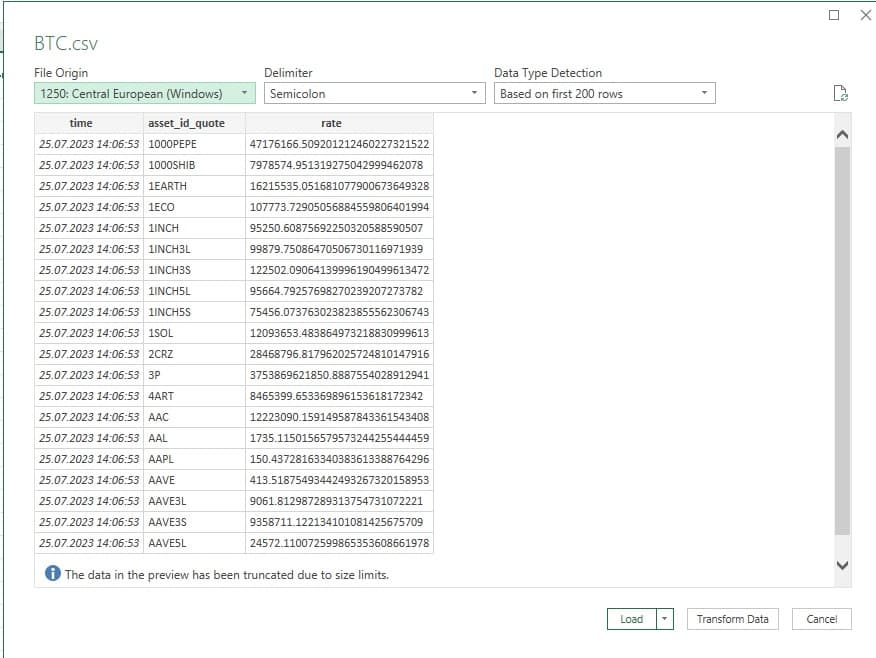Select the rate column header
Screen dimensions: 876x658
(339, 123)
